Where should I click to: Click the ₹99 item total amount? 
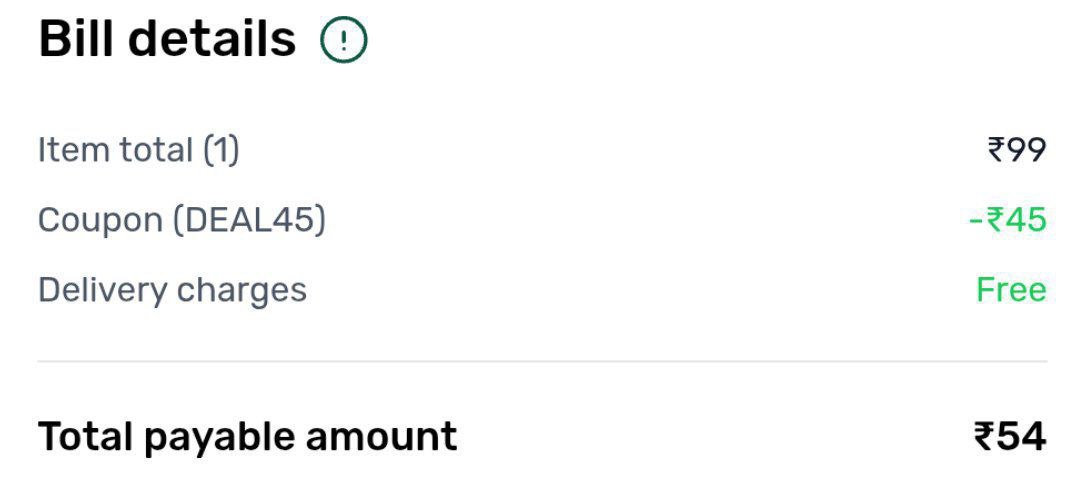[x=1016, y=150]
